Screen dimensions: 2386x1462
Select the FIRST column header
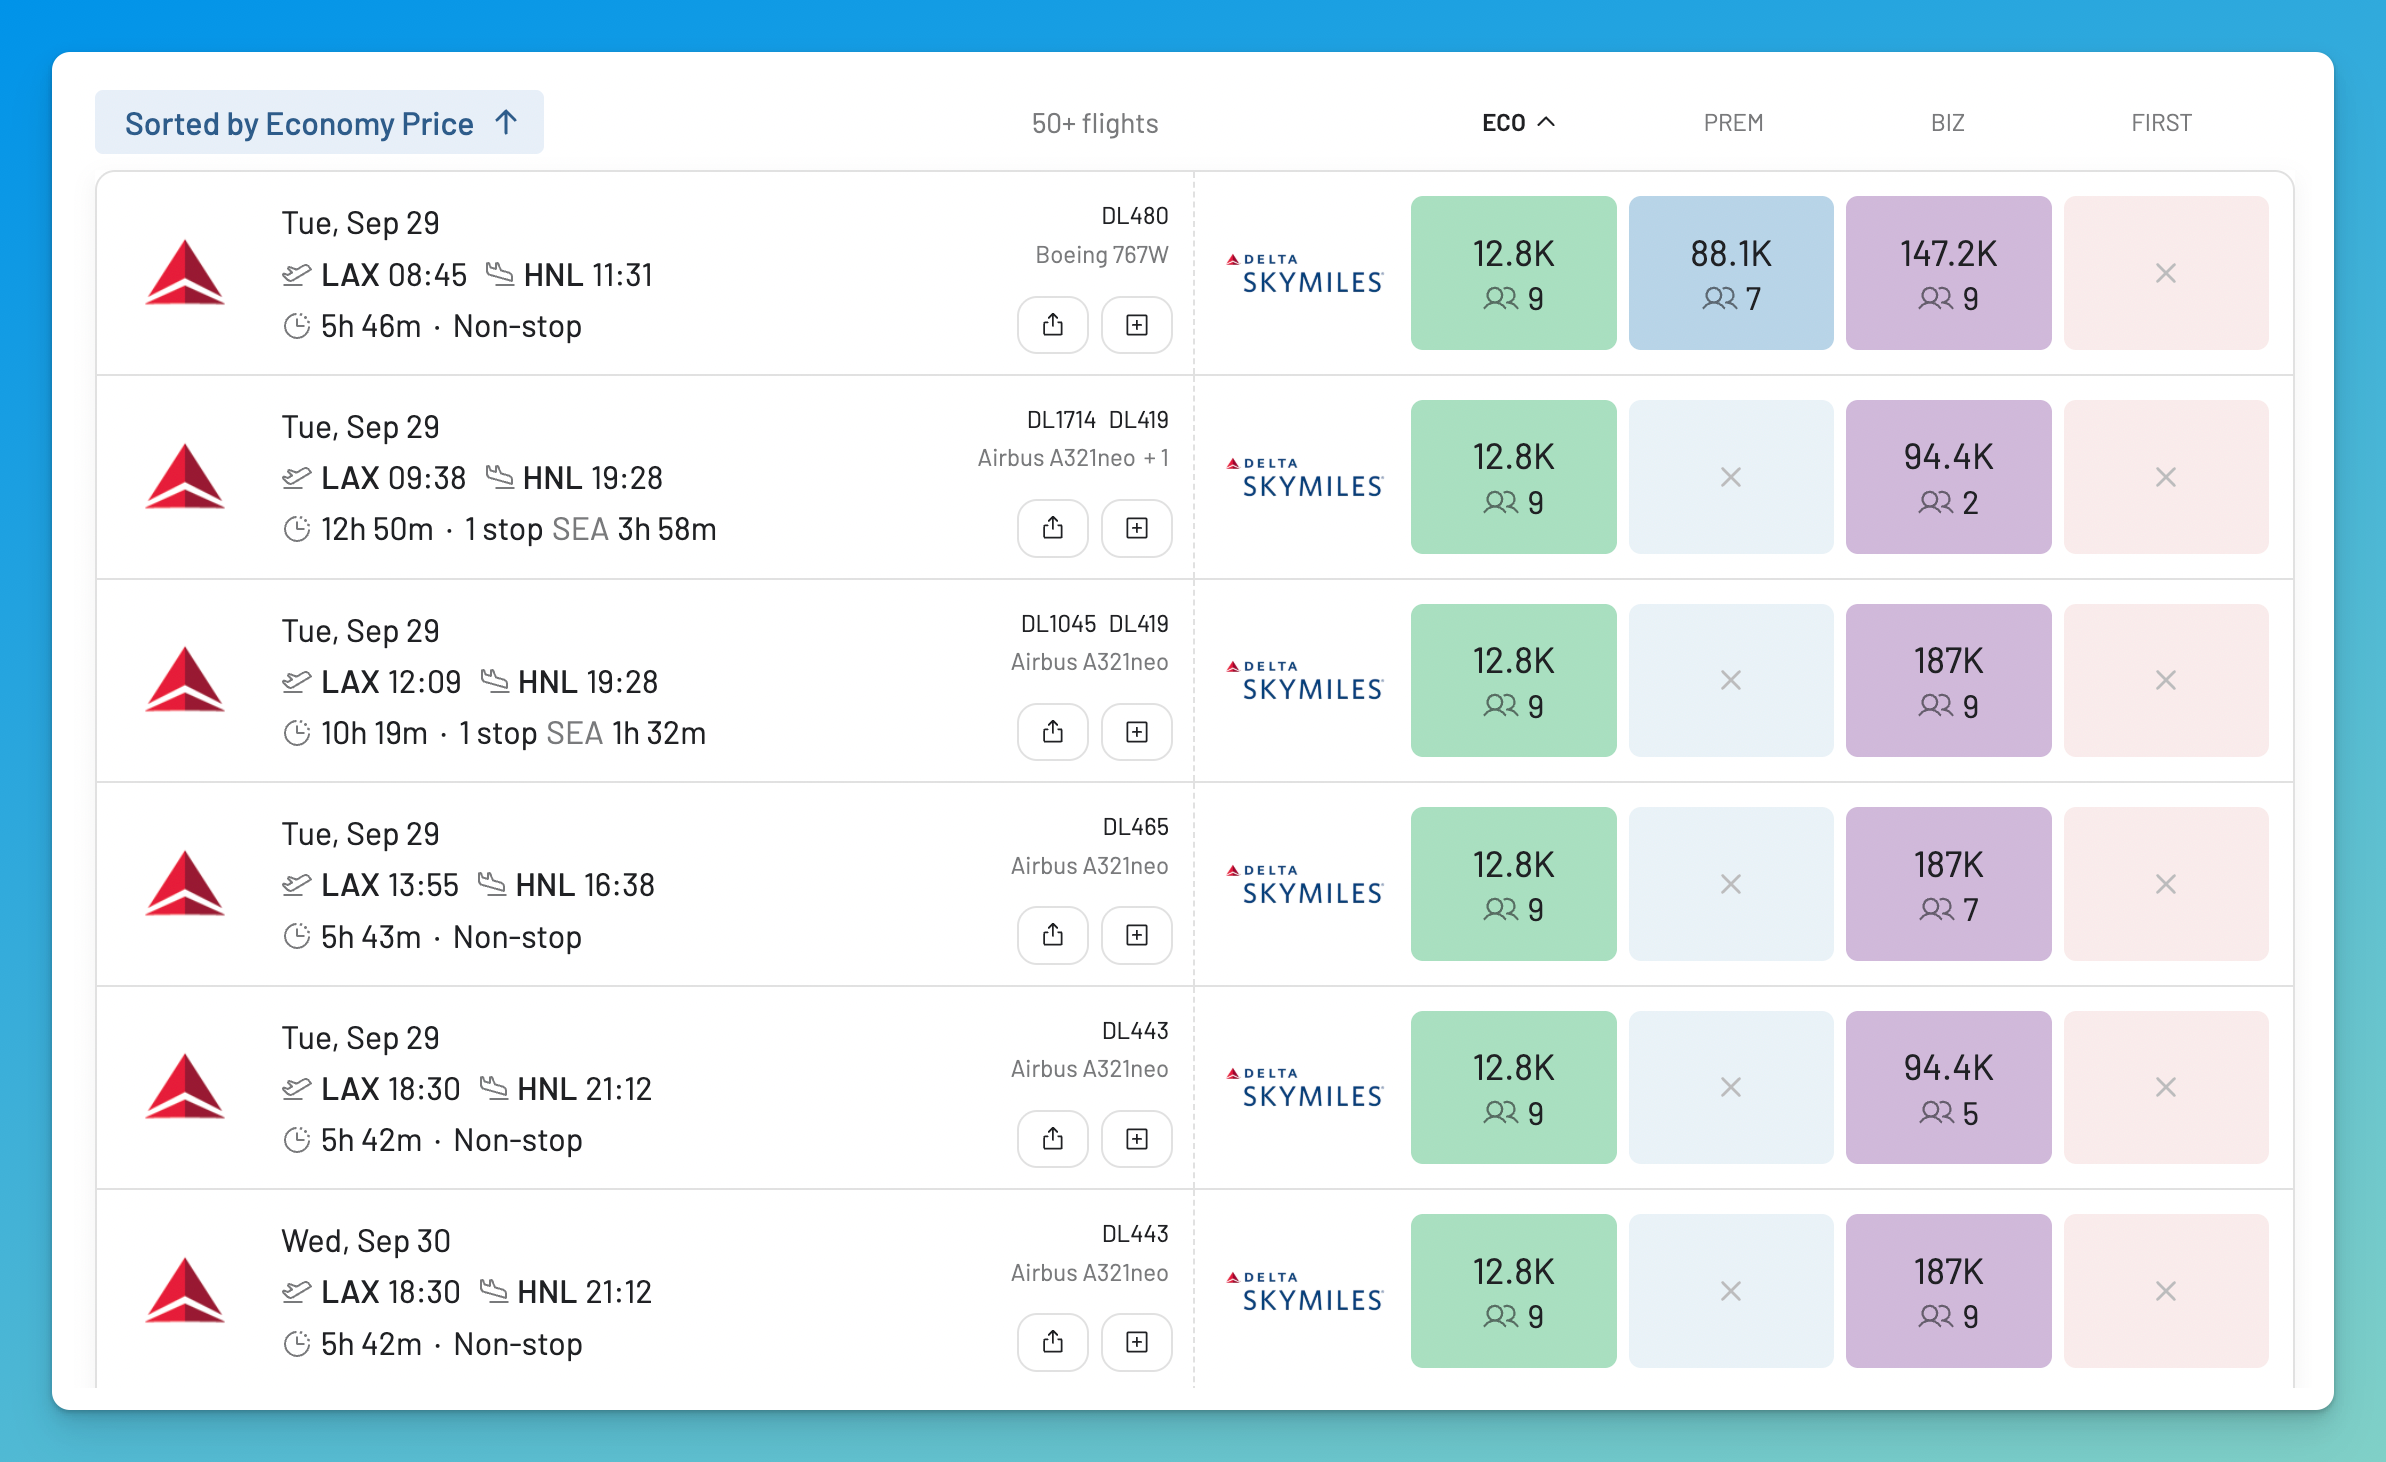pos(2161,122)
